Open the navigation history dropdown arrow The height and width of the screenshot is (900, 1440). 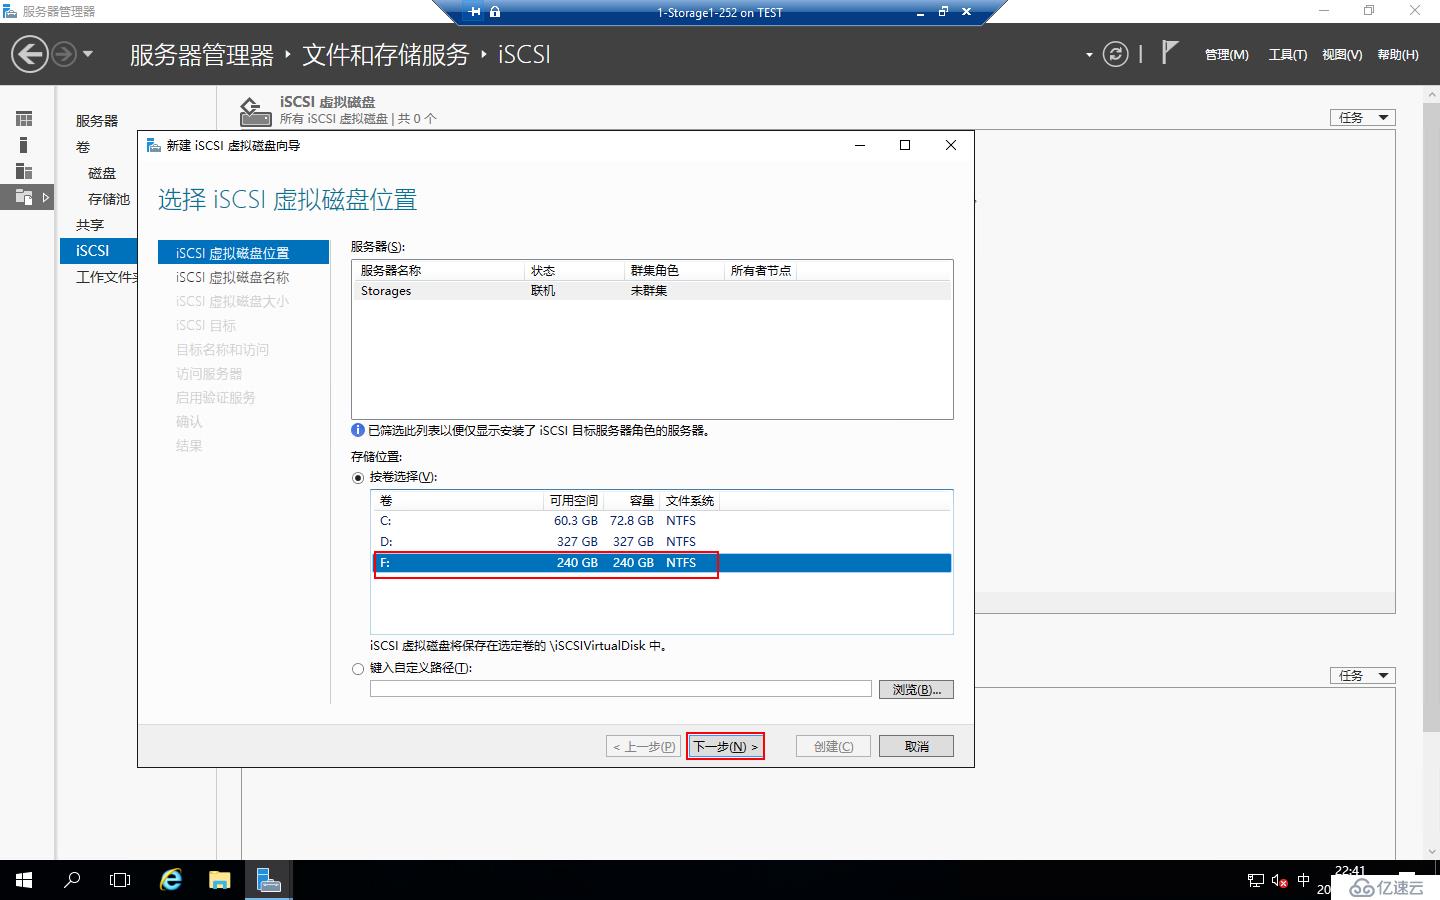tap(88, 54)
